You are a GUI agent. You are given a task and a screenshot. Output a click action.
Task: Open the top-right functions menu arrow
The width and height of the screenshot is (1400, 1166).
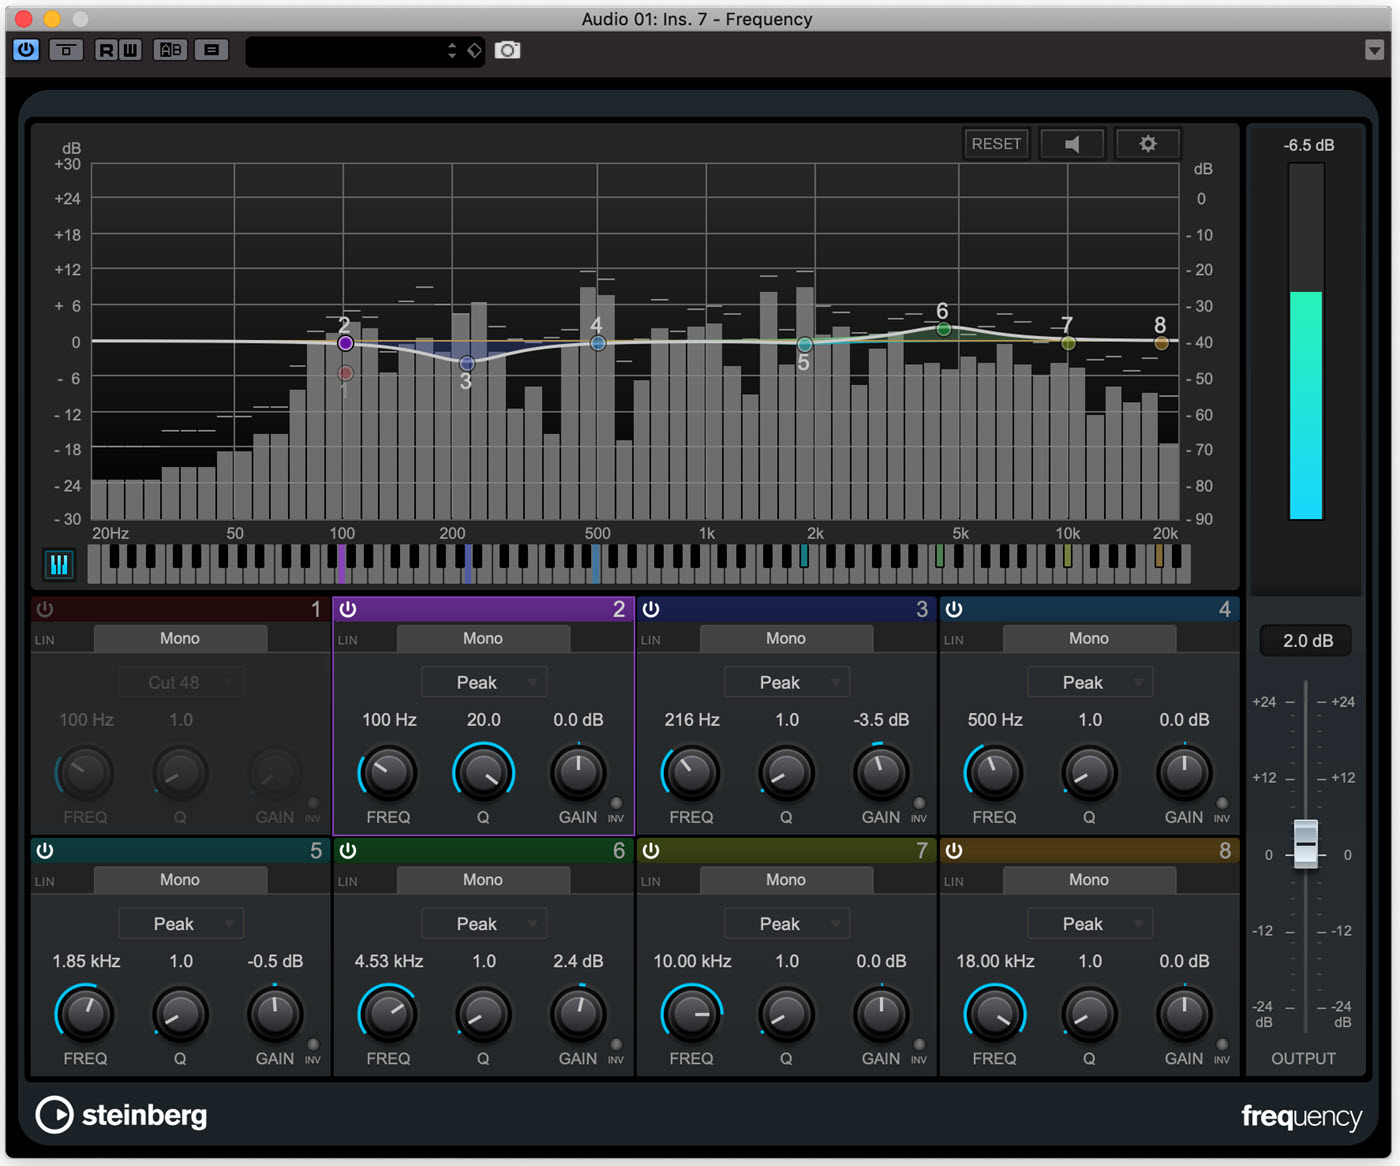coord(1374,50)
